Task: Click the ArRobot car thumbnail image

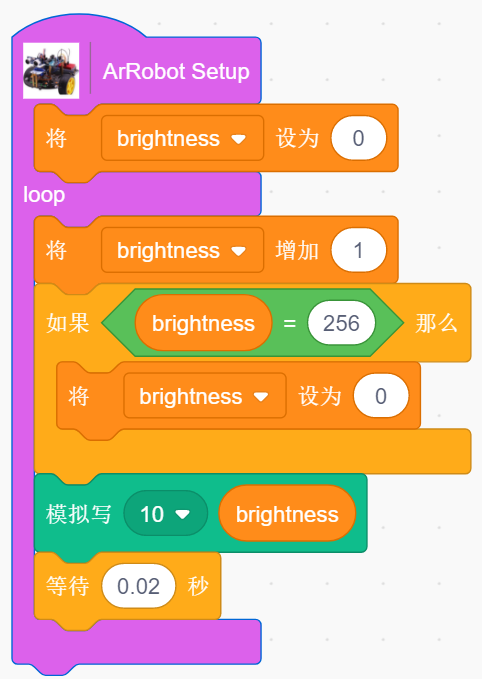Action: point(51,71)
